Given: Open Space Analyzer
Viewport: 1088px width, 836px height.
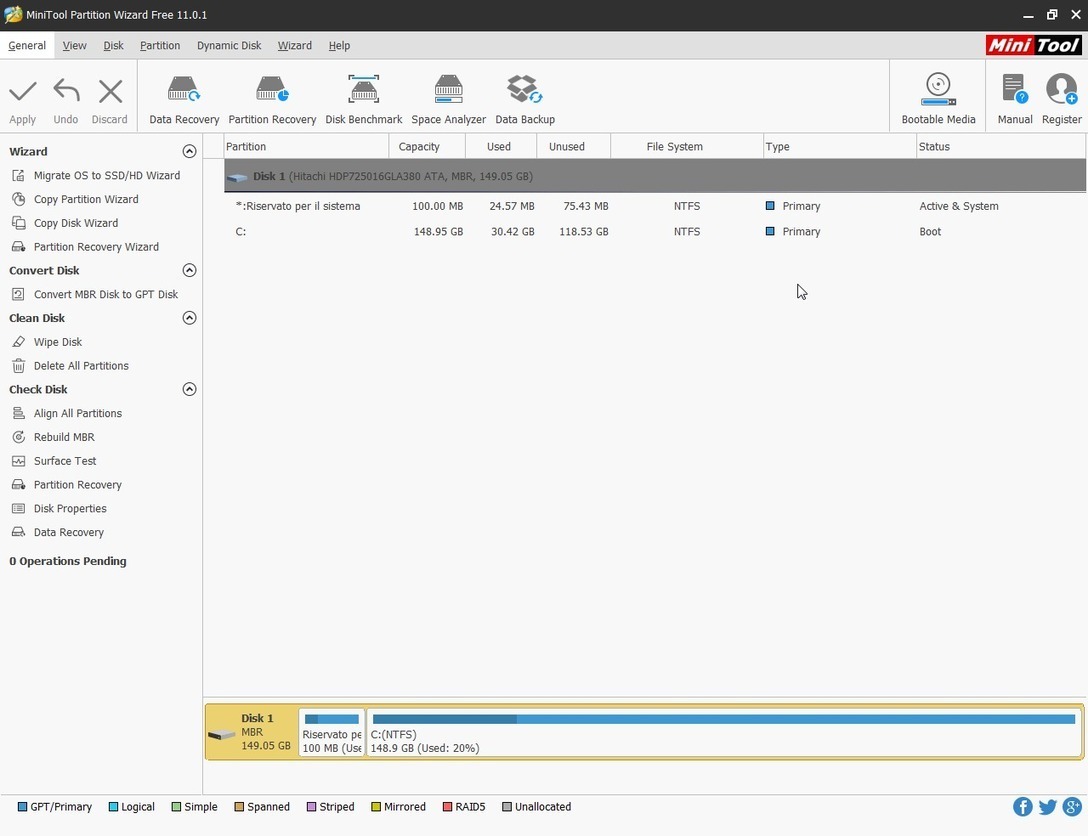Looking at the screenshot, I should pyautogui.click(x=448, y=100).
